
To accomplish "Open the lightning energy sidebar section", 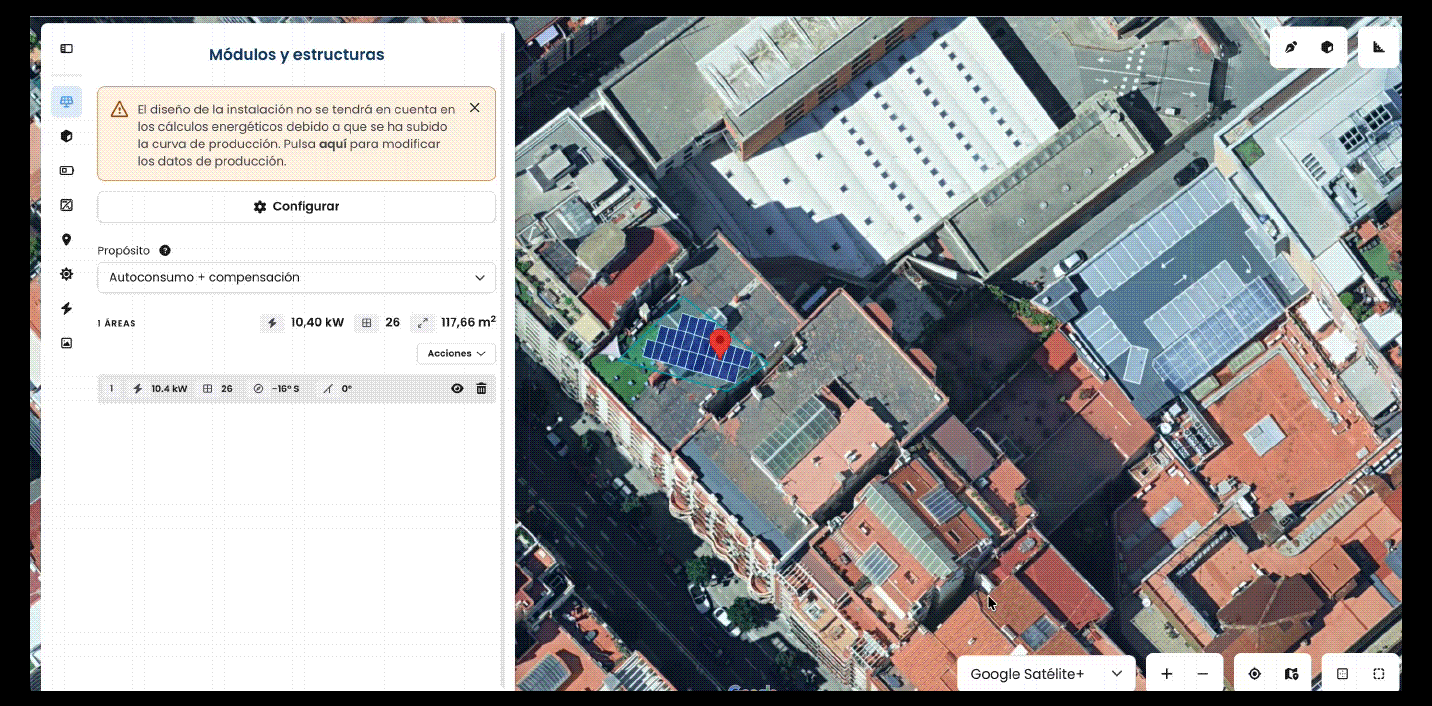I will 66,309.
